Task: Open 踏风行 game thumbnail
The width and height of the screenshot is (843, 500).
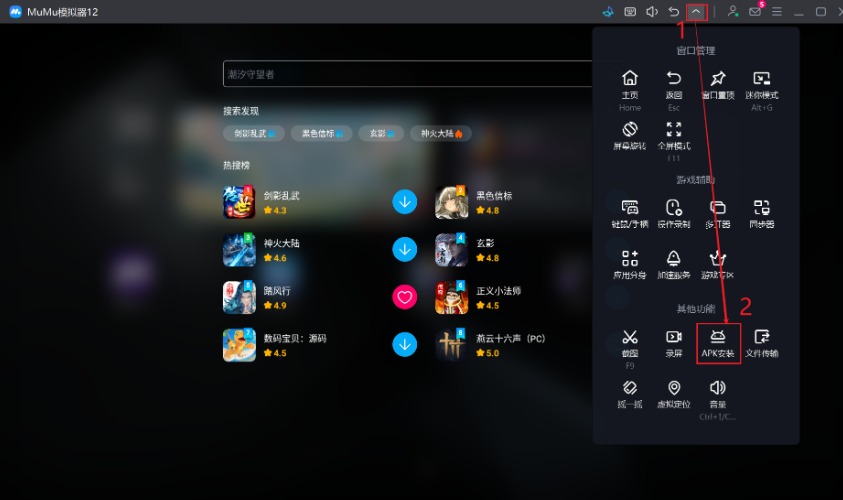Action: point(239,297)
